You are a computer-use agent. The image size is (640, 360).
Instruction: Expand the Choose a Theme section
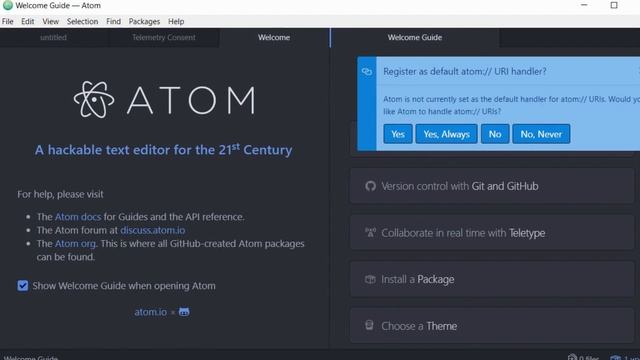[492, 326]
